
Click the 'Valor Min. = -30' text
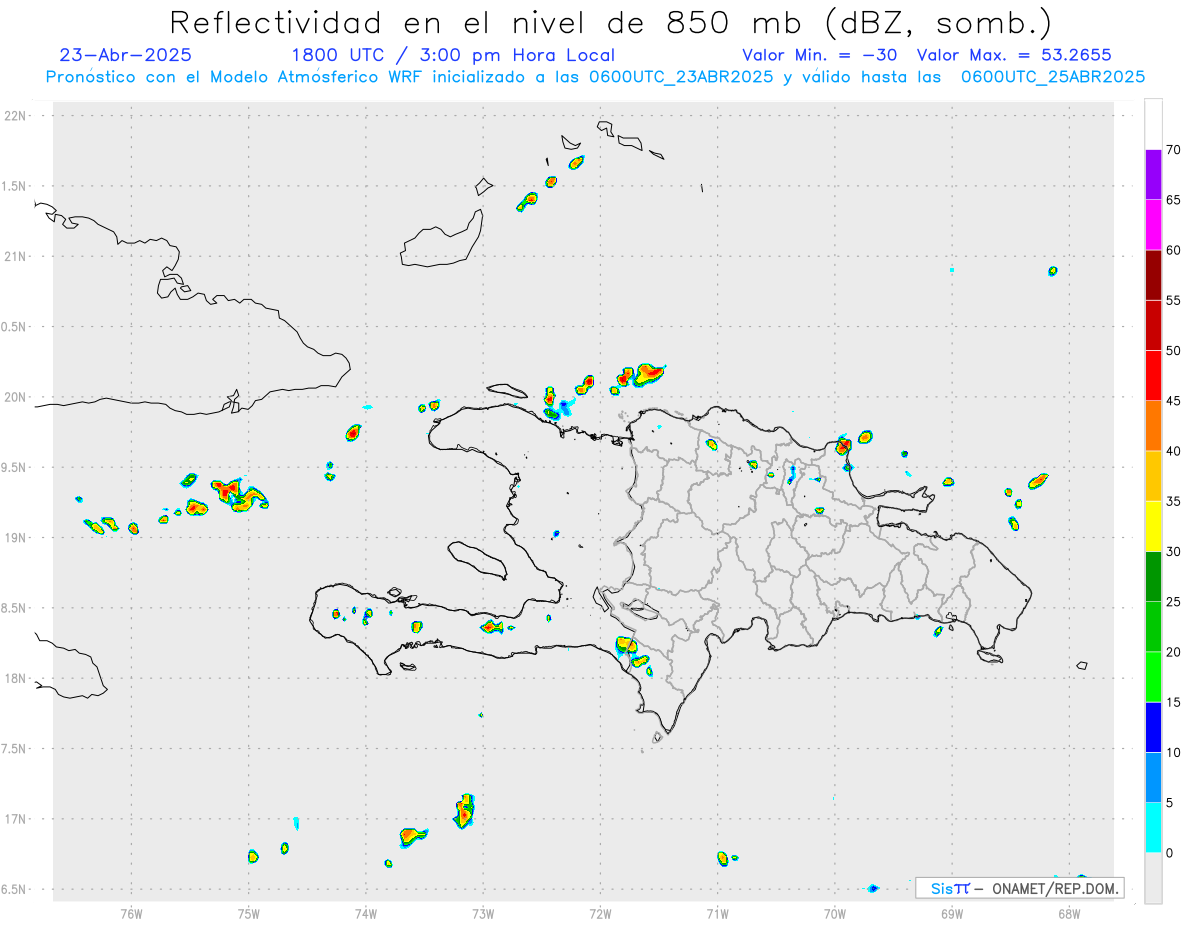point(821,55)
